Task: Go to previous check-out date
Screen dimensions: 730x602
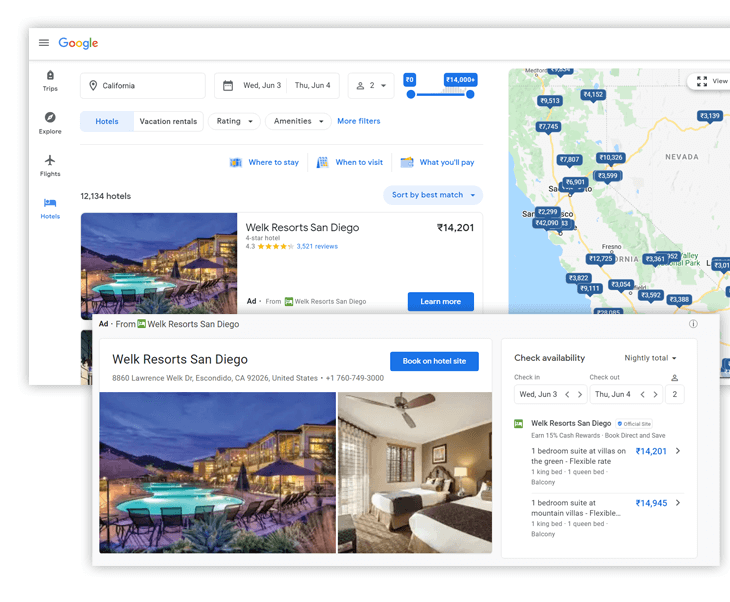Action: tap(642, 394)
